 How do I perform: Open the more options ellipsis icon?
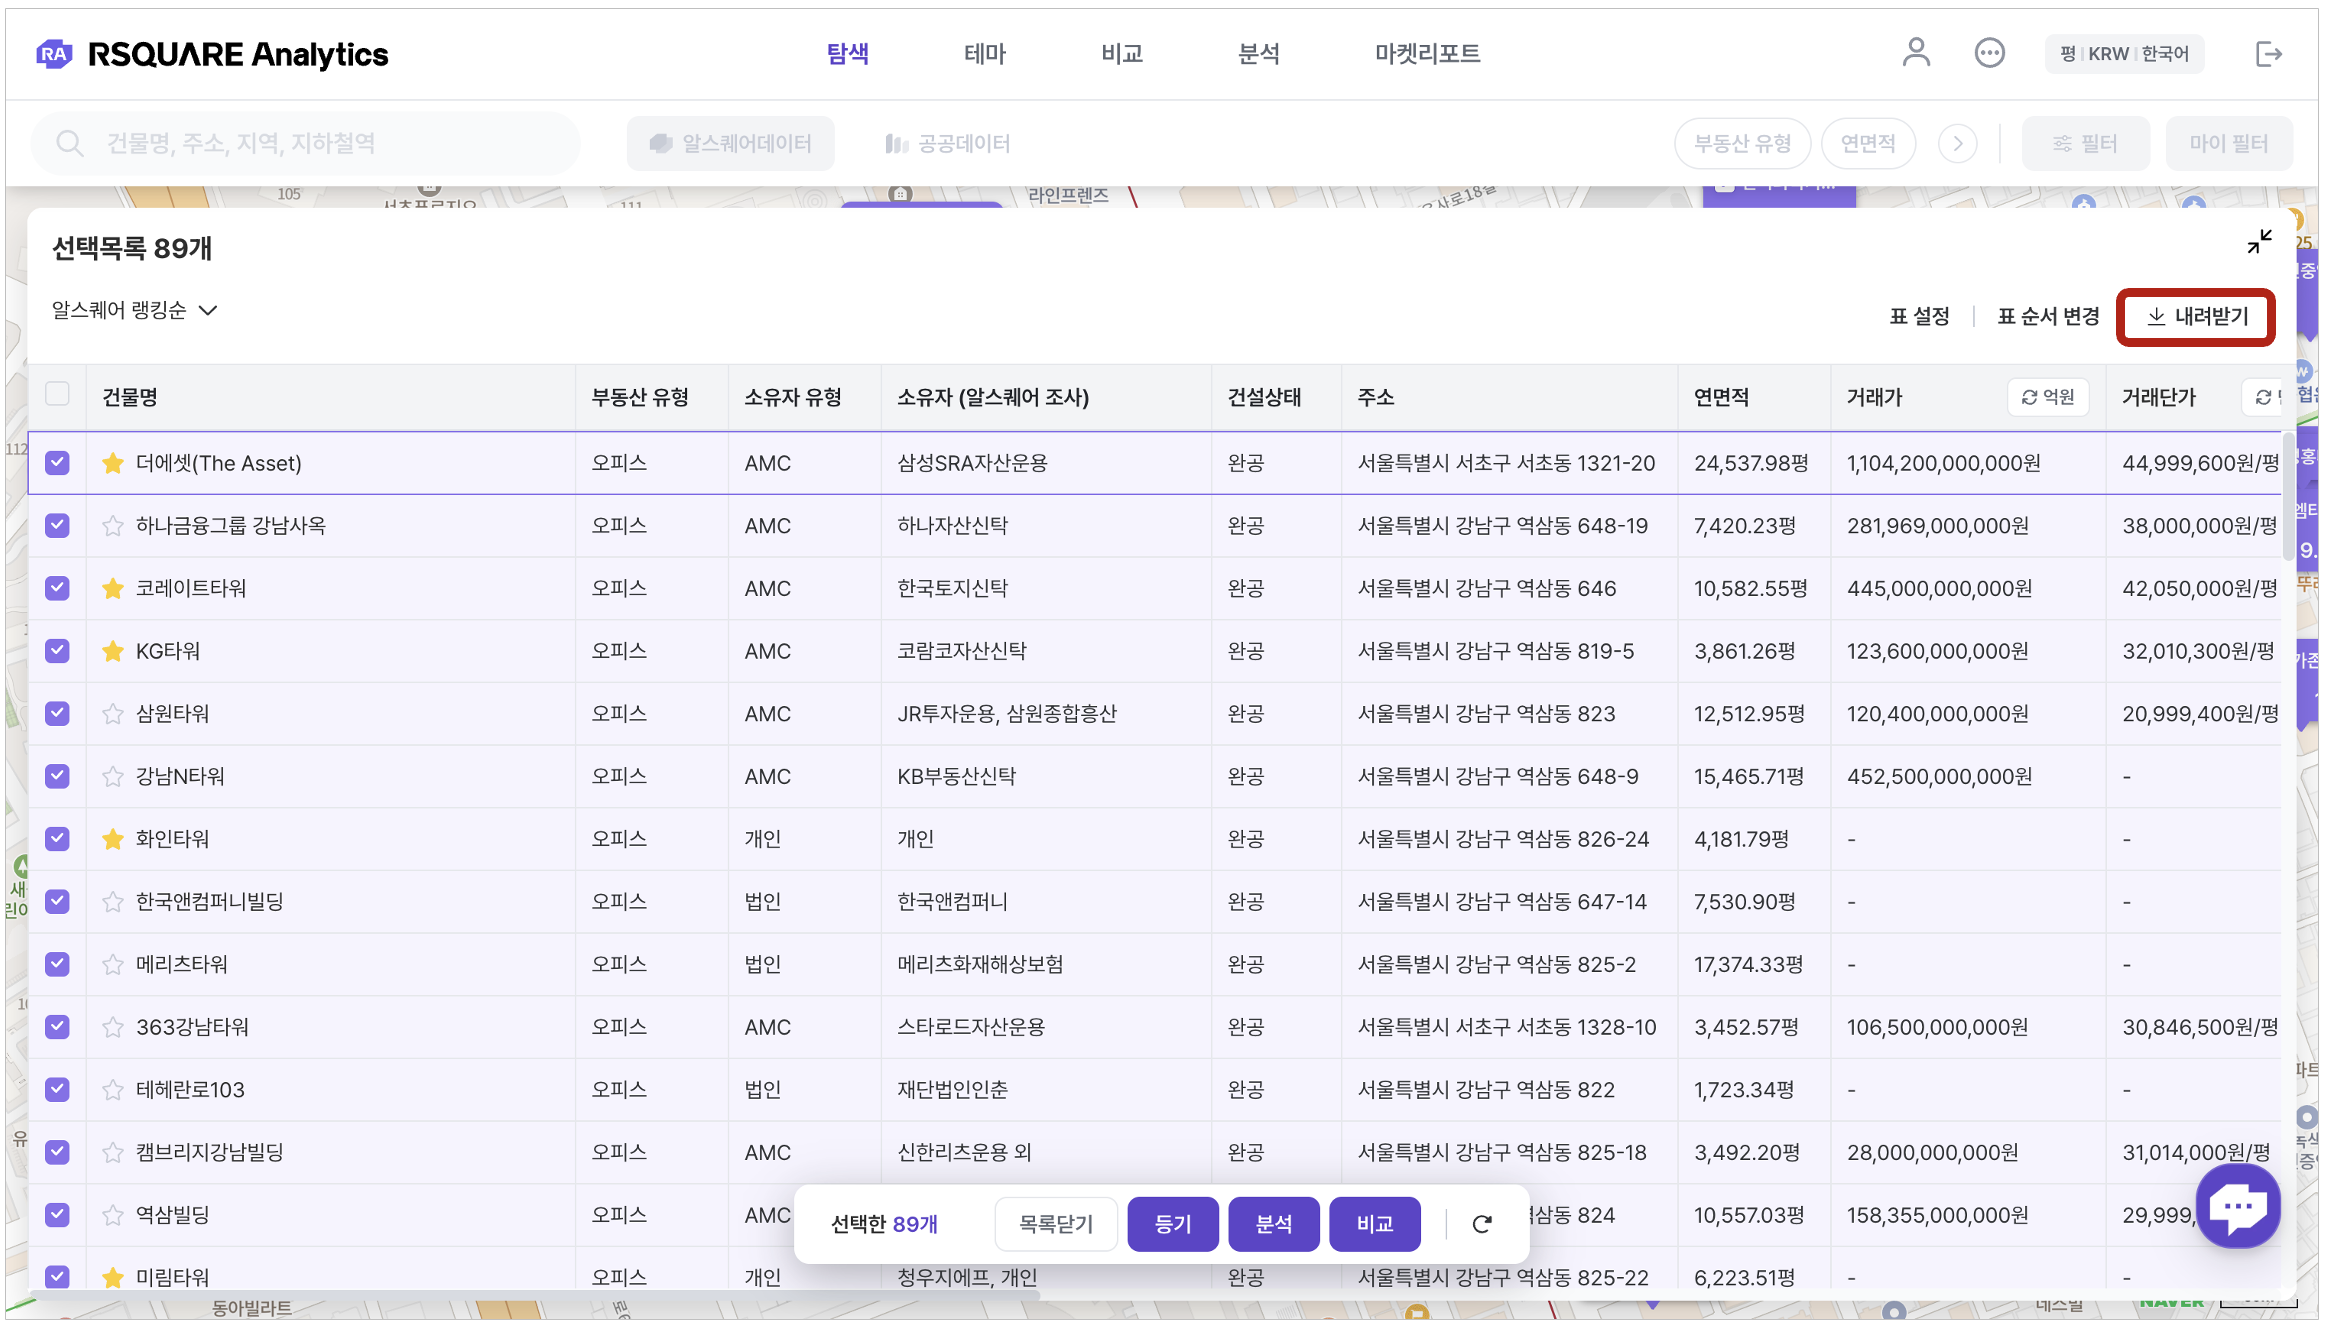point(1989,53)
